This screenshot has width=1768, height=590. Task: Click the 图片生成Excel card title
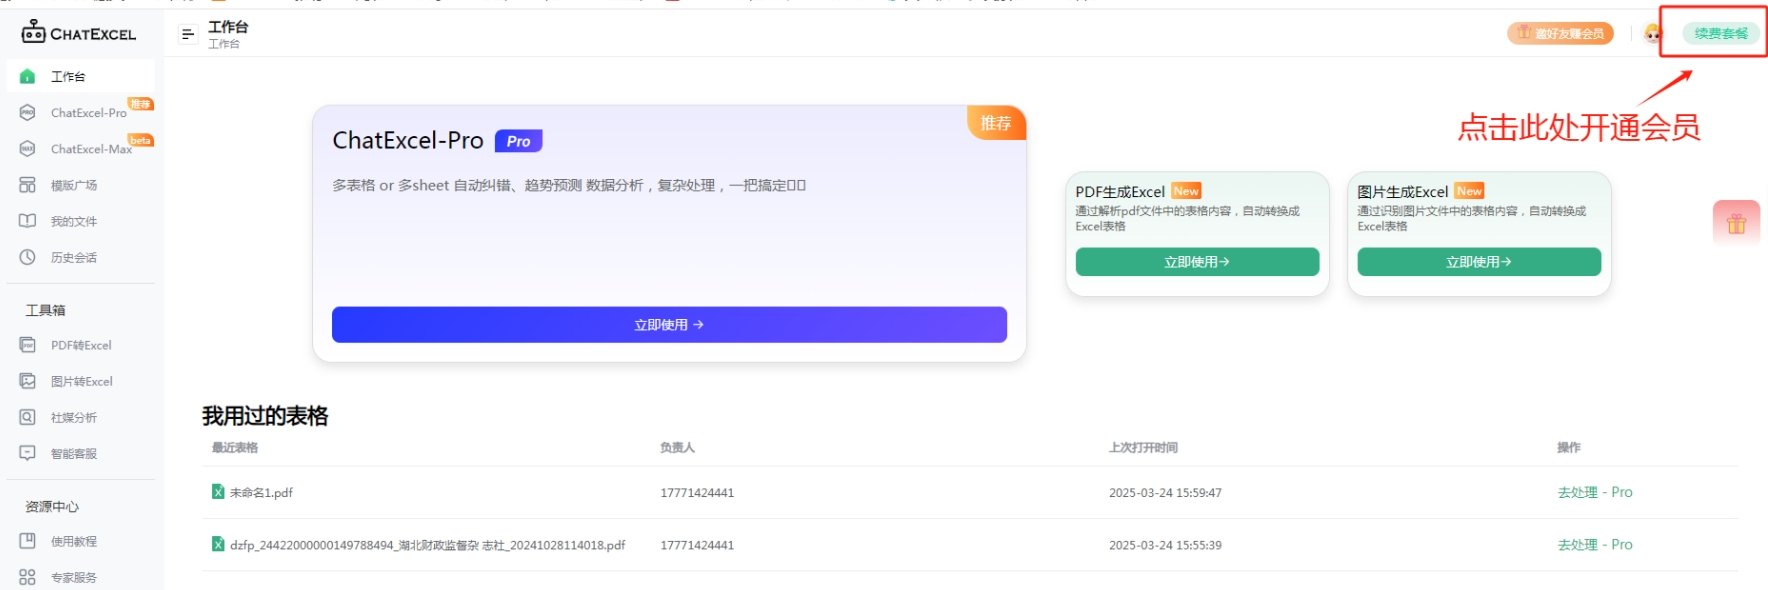(x=1402, y=192)
